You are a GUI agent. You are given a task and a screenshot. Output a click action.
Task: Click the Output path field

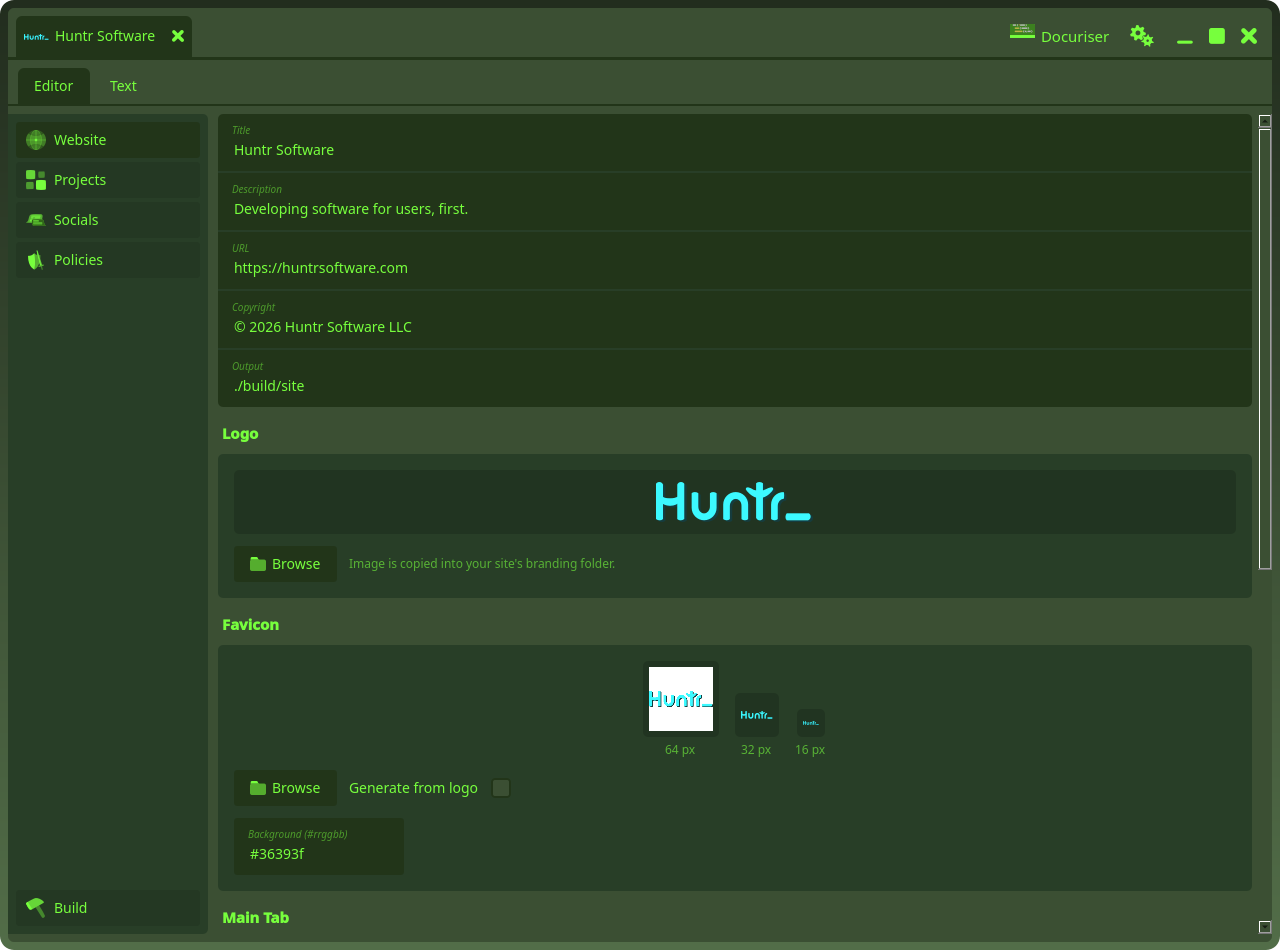[735, 378]
